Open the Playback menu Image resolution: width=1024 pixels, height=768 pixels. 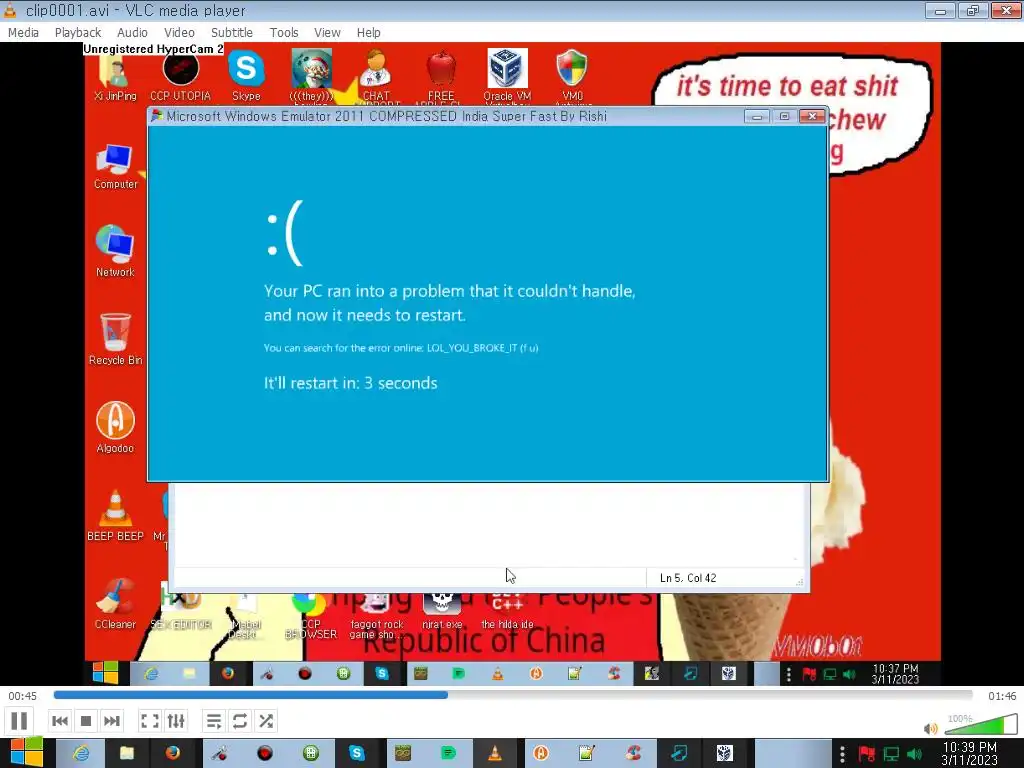(78, 33)
